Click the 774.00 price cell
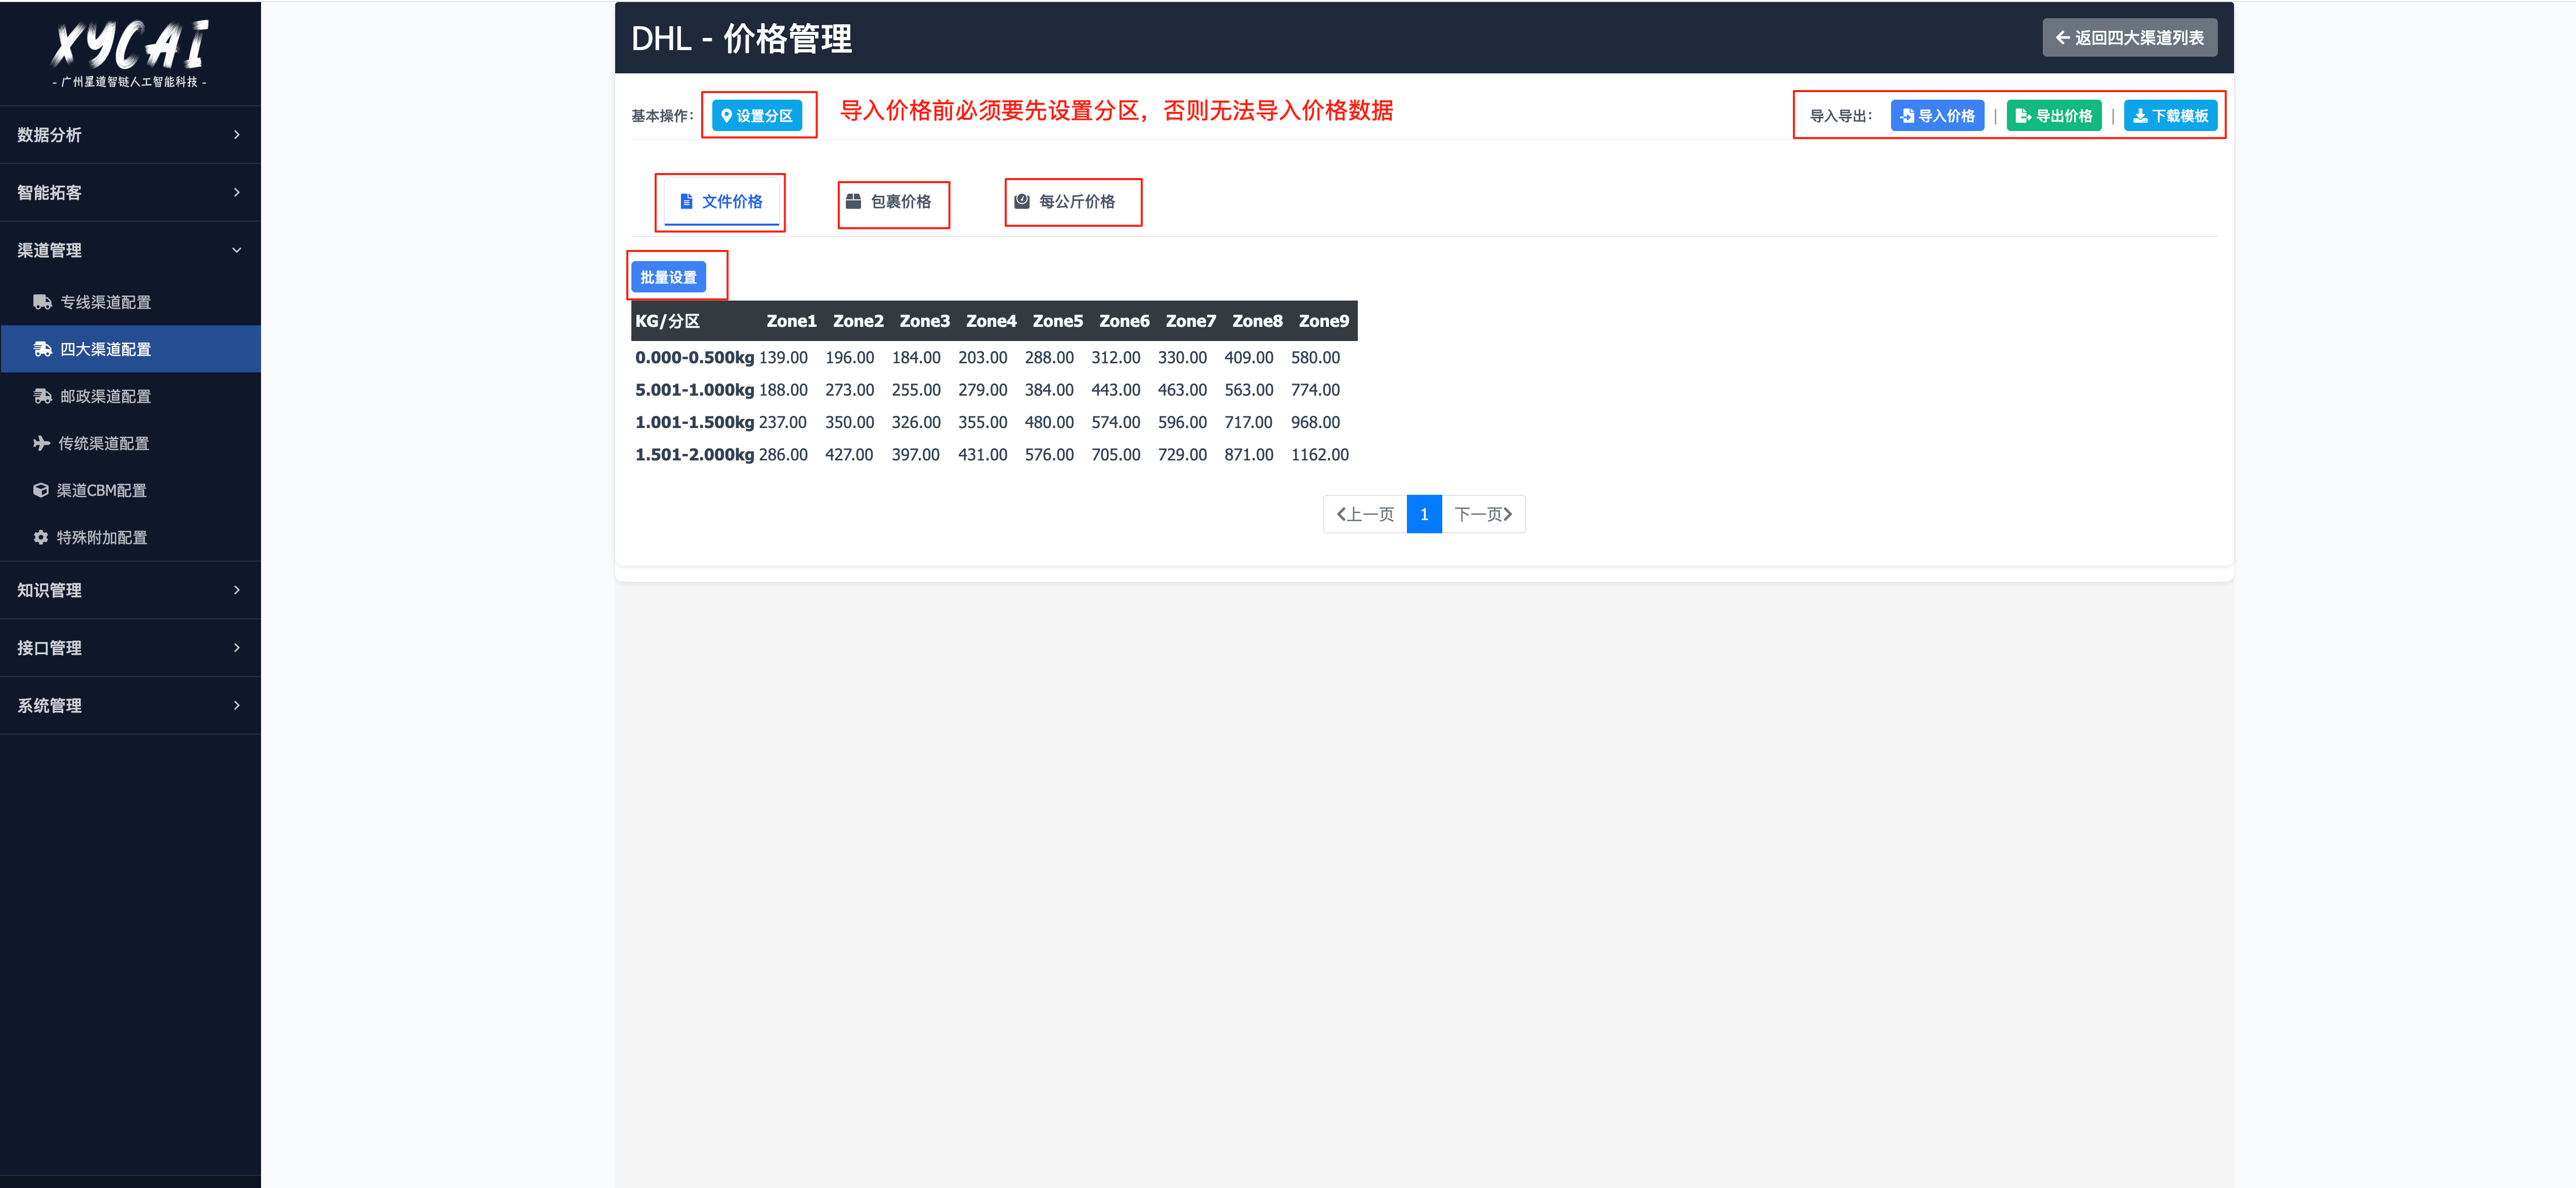Image resolution: width=2576 pixels, height=1188 pixels. (x=1315, y=390)
